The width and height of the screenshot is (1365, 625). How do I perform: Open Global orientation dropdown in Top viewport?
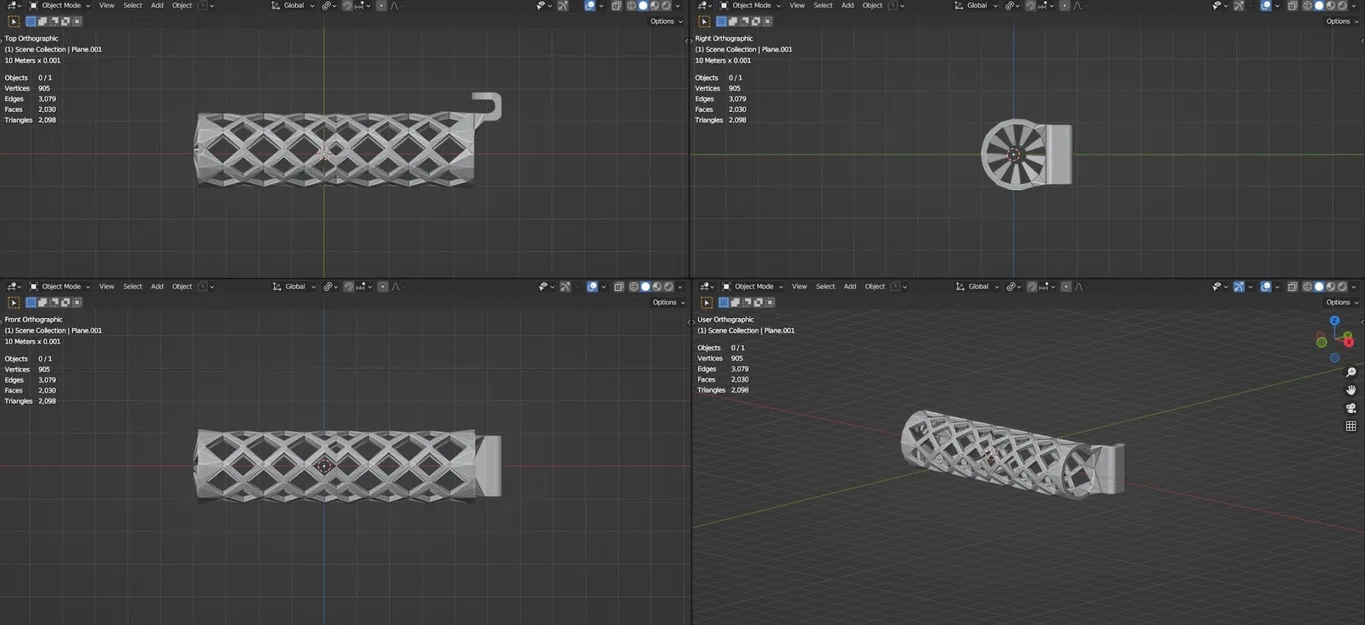coord(292,6)
